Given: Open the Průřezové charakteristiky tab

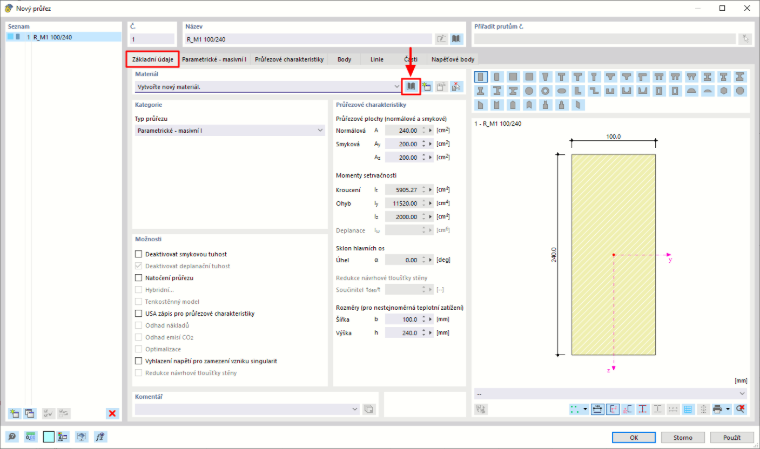Looking at the screenshot, I should 289,59.
